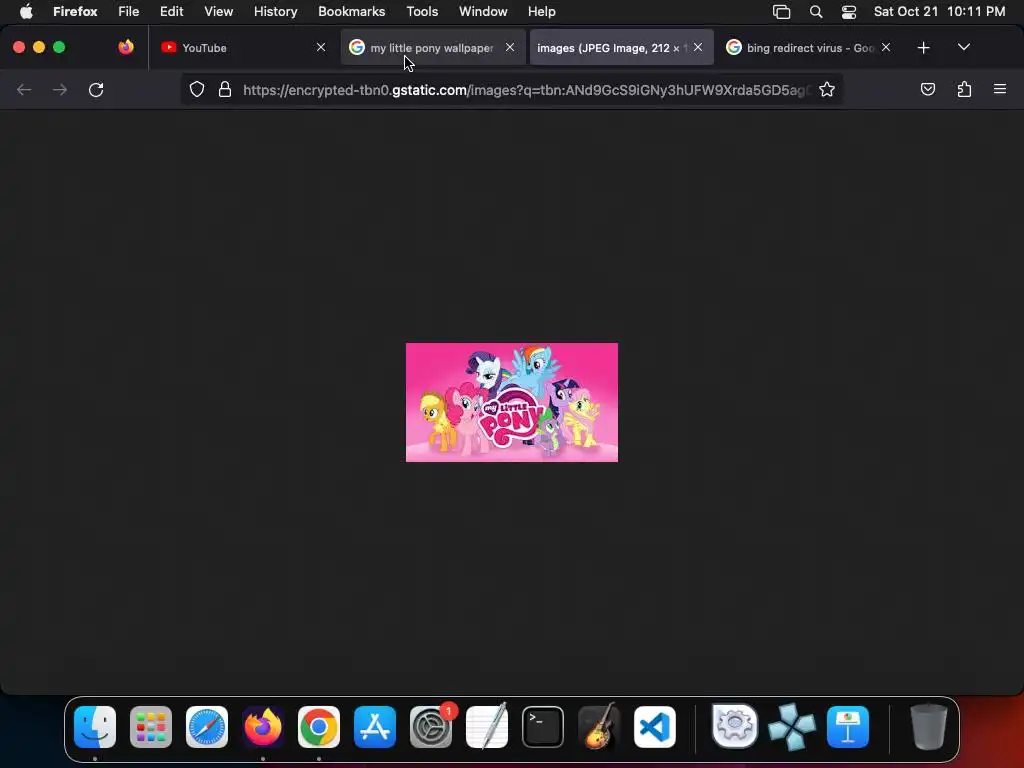This screenshot has width=1024, height=768.
Task: Open the Apple menu
Action: [26, 12]
